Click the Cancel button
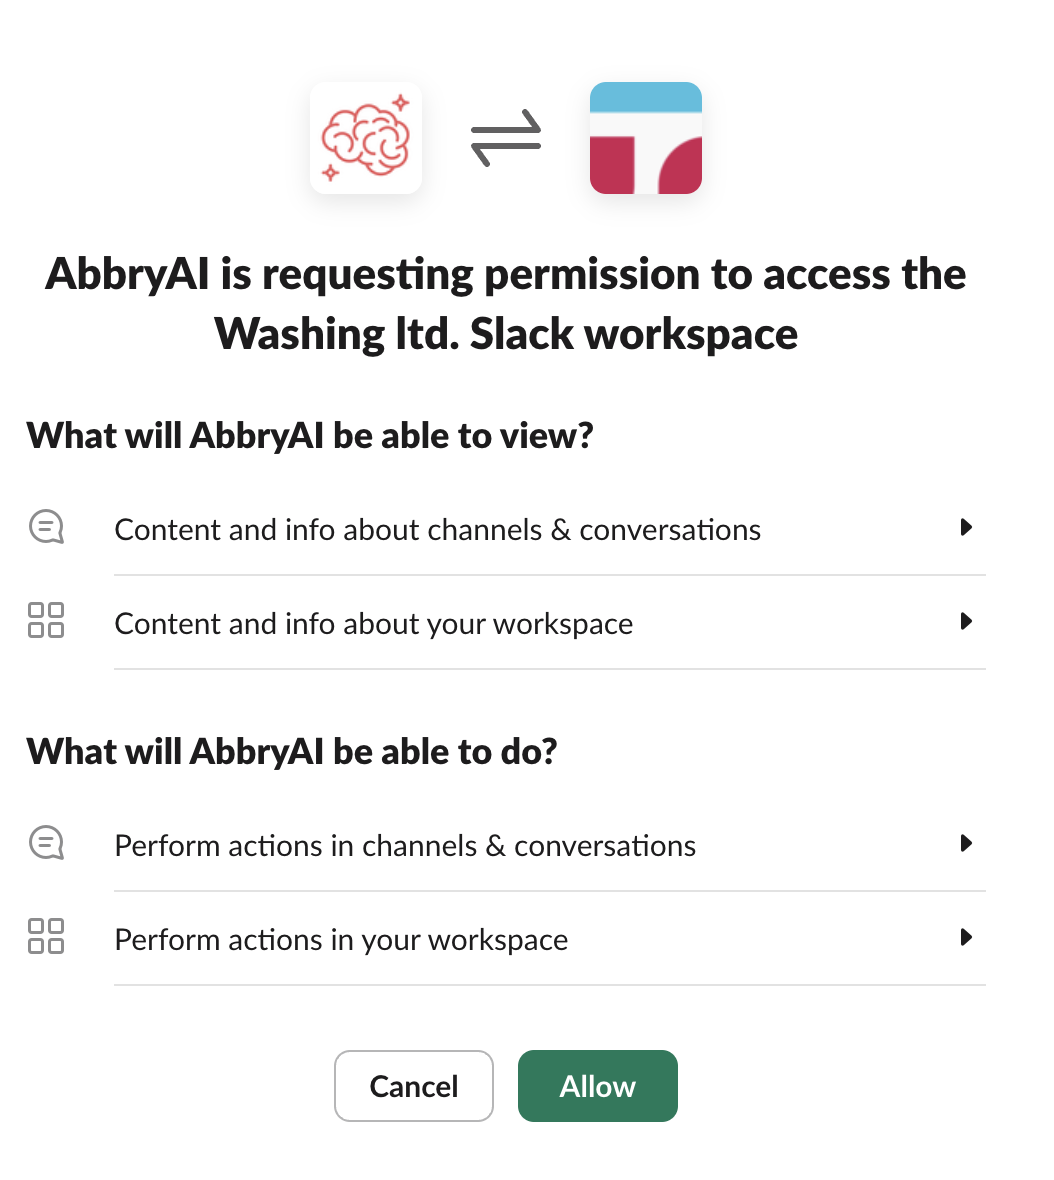 point(414,1086)
